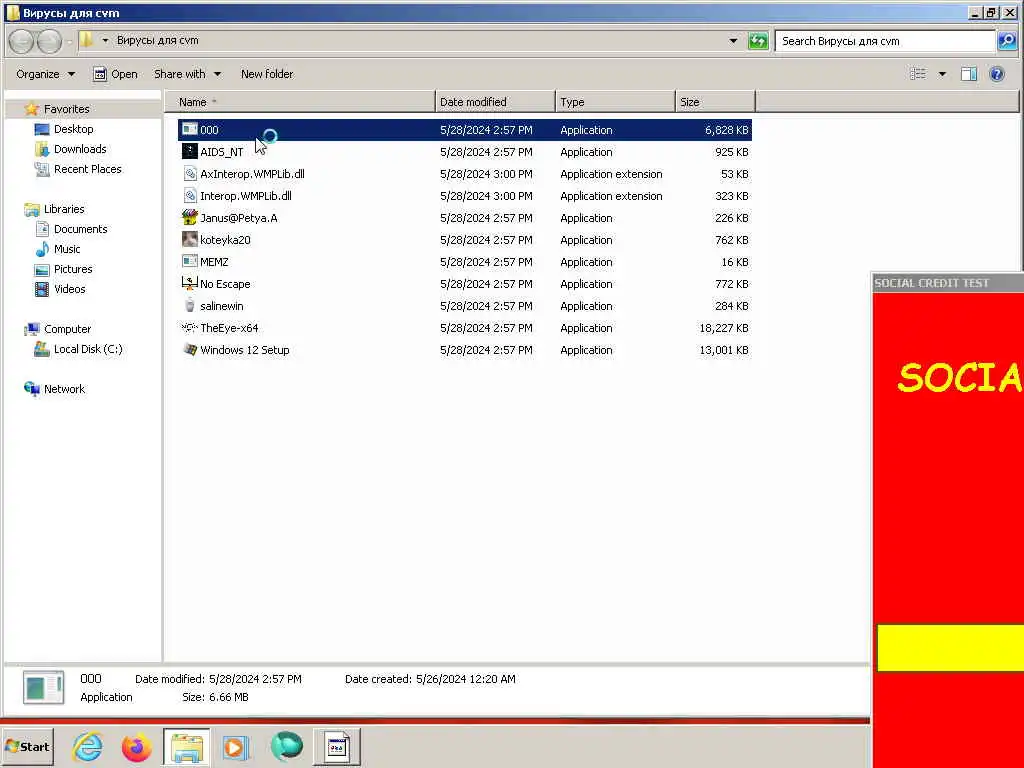
Task: Select Libraries in the navigation pane
Action: click(x=63, y=209)
